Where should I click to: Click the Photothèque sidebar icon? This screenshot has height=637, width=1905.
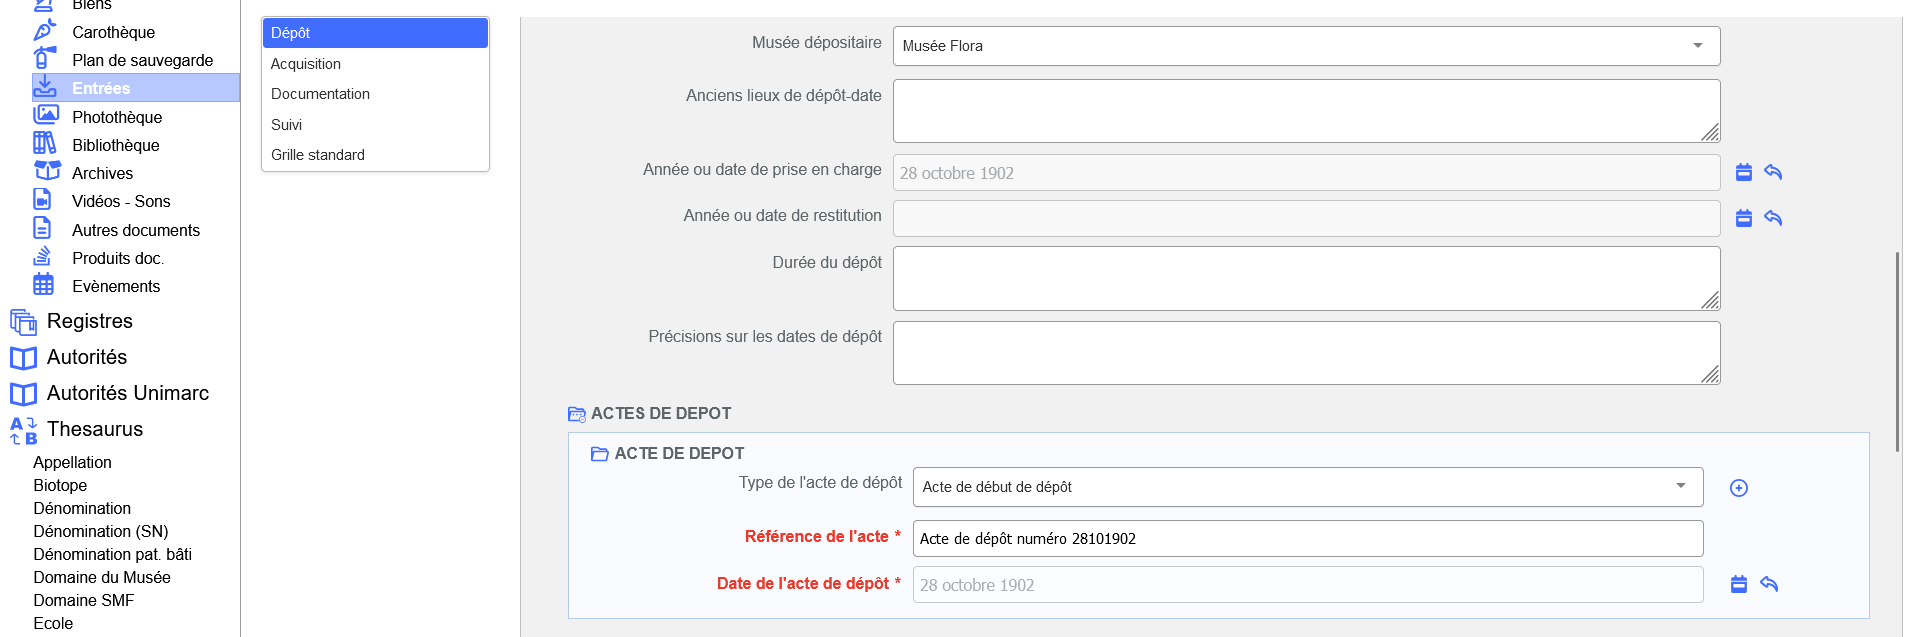click(45, 116)
